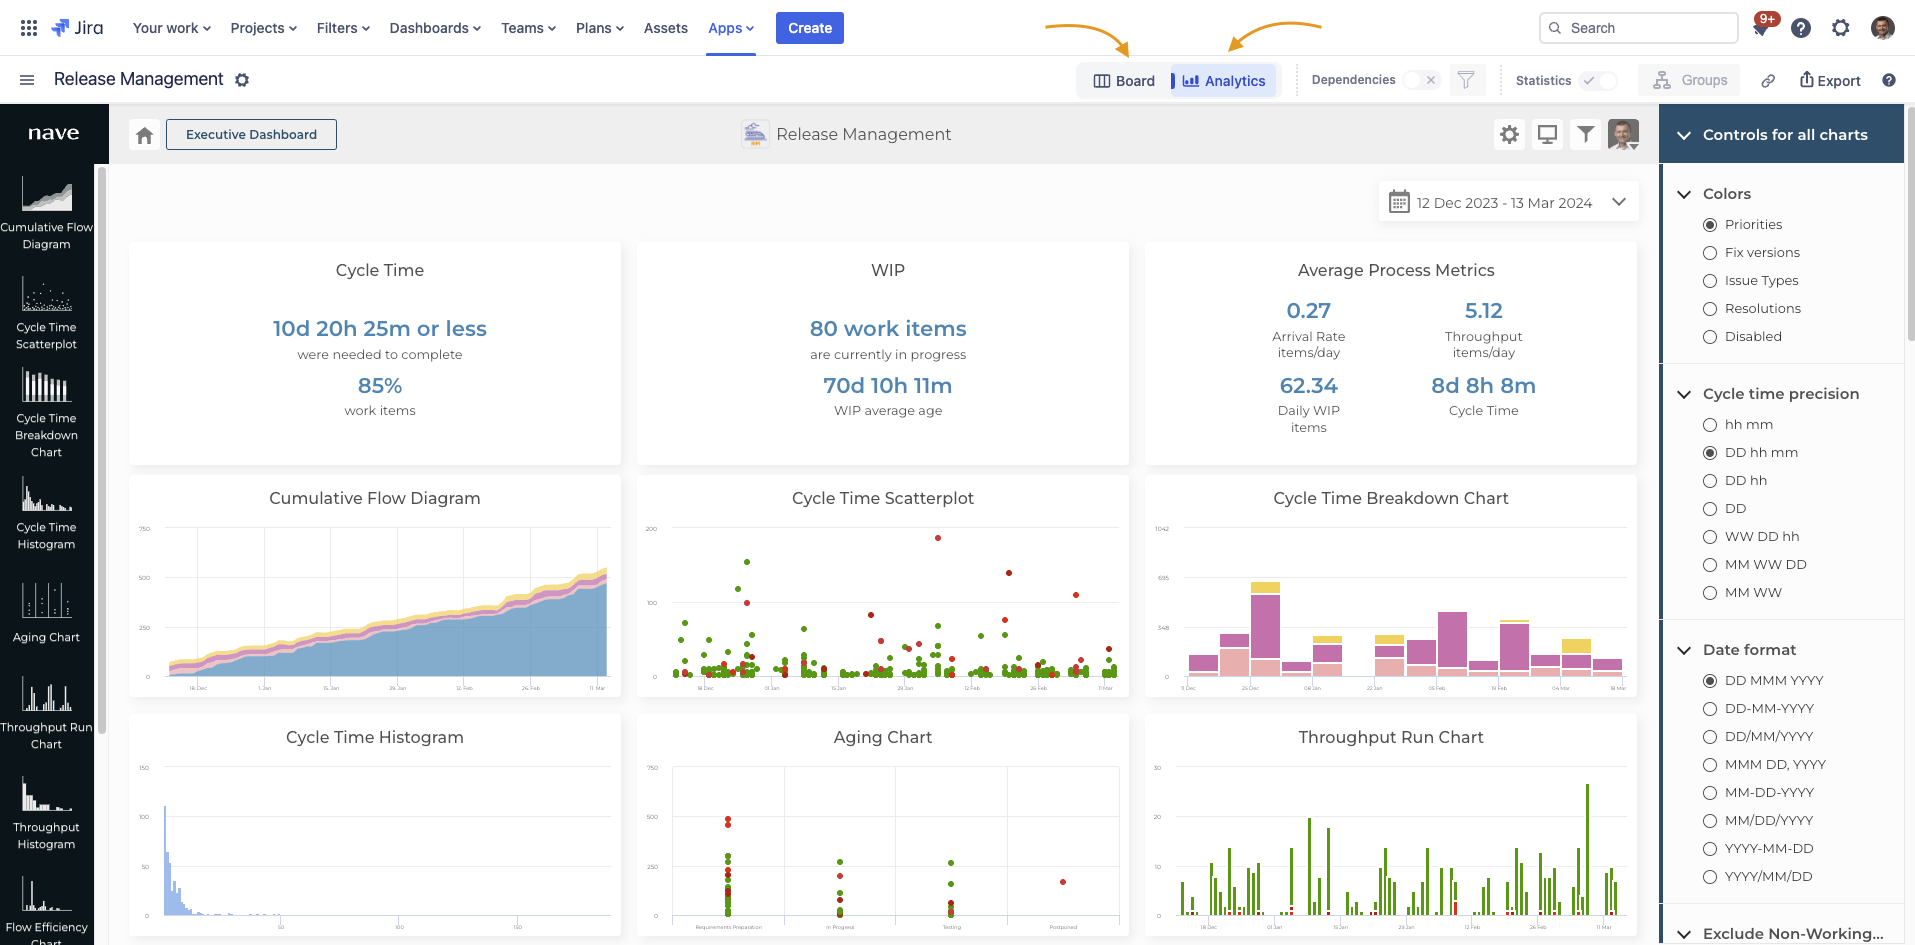Open Aging Chart in the sidebar
Viewport: 1915px width, 945px height.
point(46,612)
